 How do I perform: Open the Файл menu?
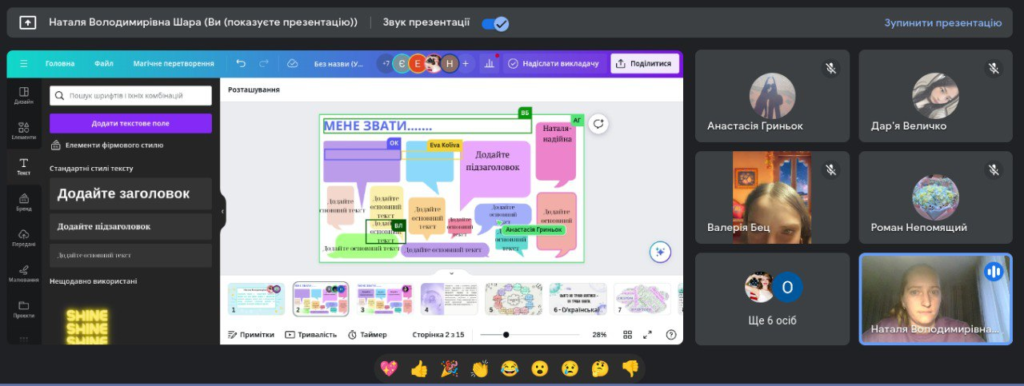(x=103, y=63)
